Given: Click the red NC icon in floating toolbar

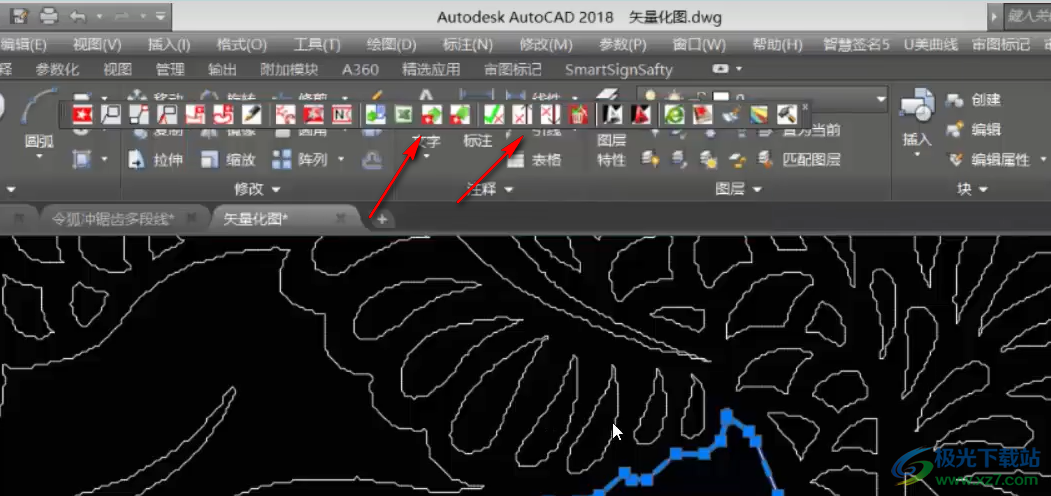Looking at the screenshot, I should [x=342, y=115].
